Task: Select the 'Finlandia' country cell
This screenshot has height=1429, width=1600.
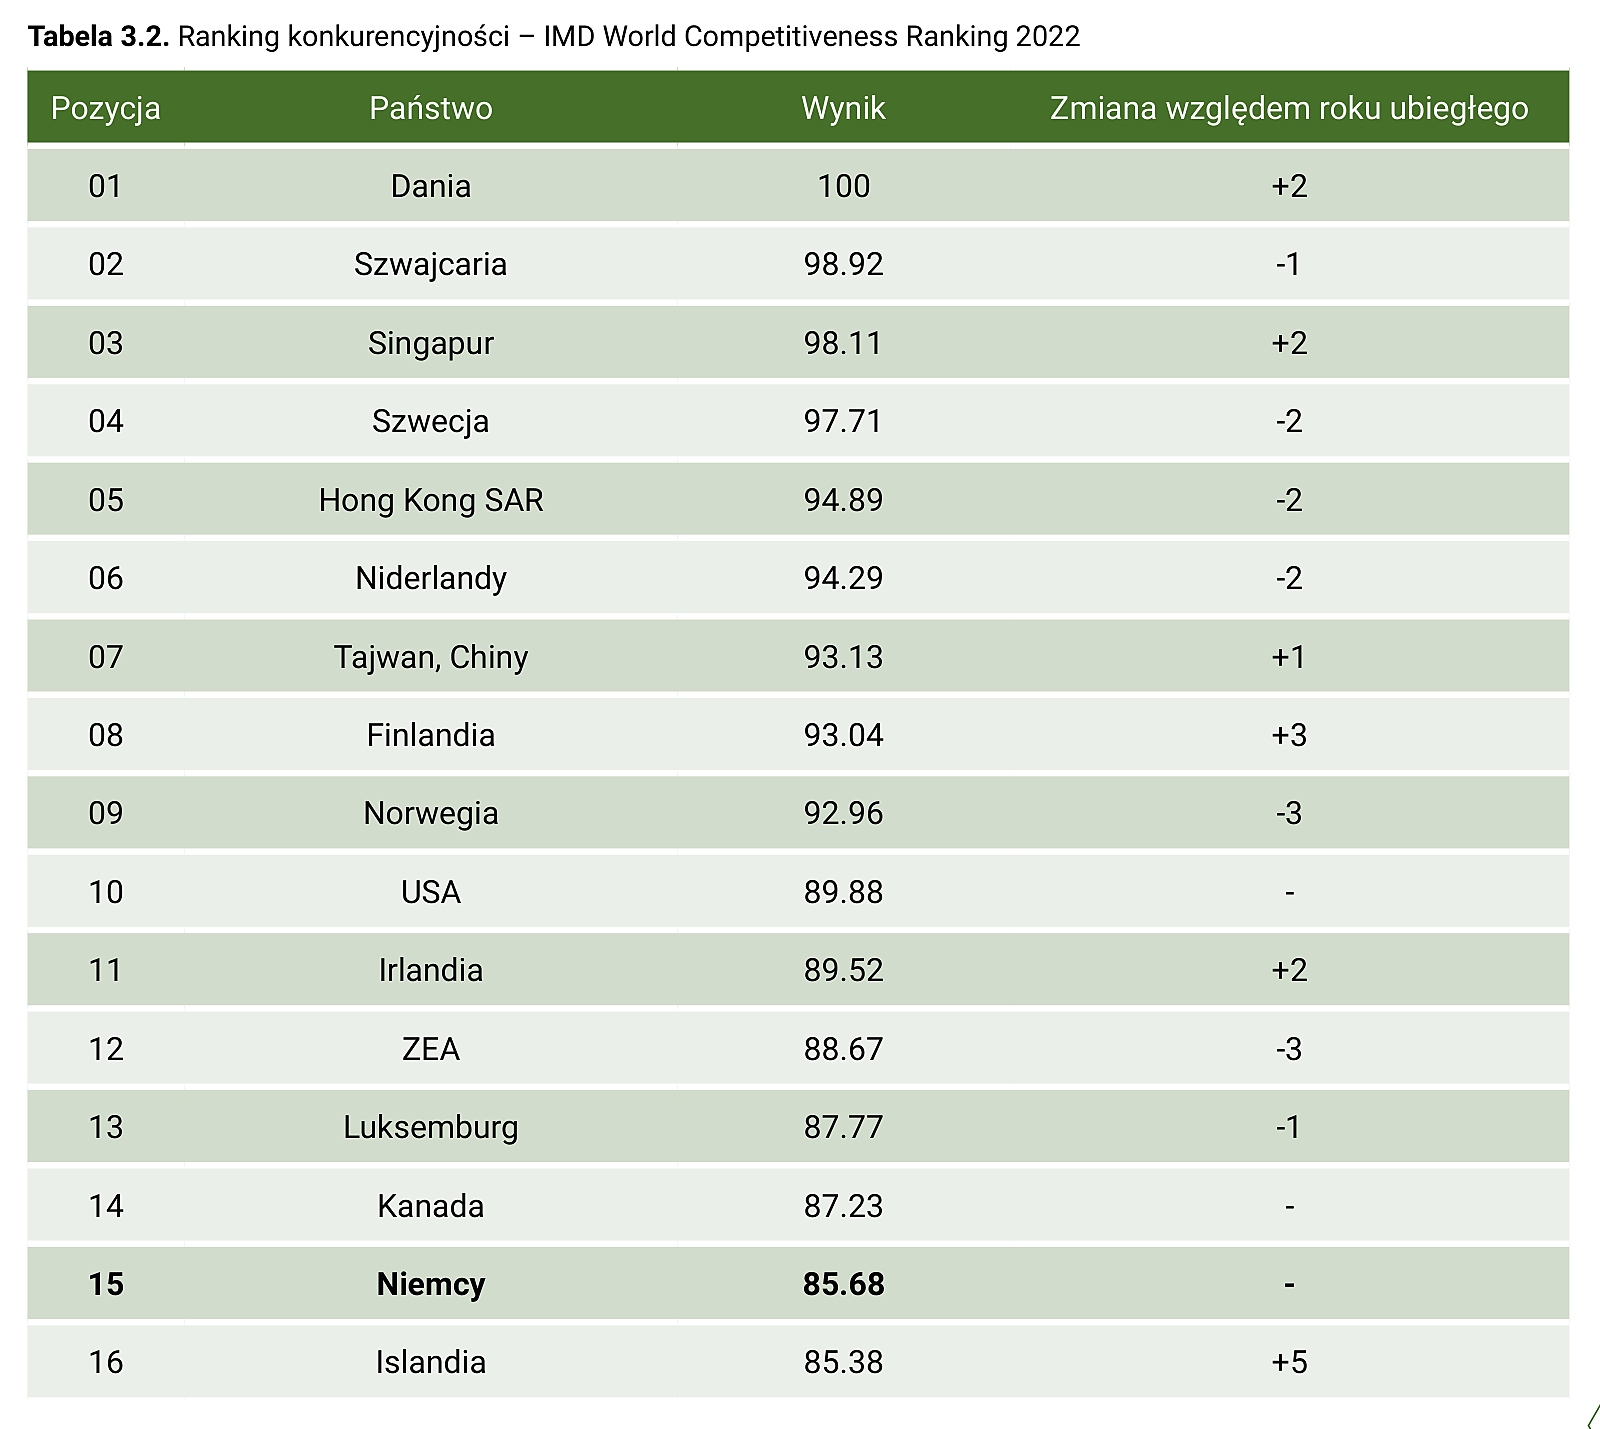Action: coord(431,735)
